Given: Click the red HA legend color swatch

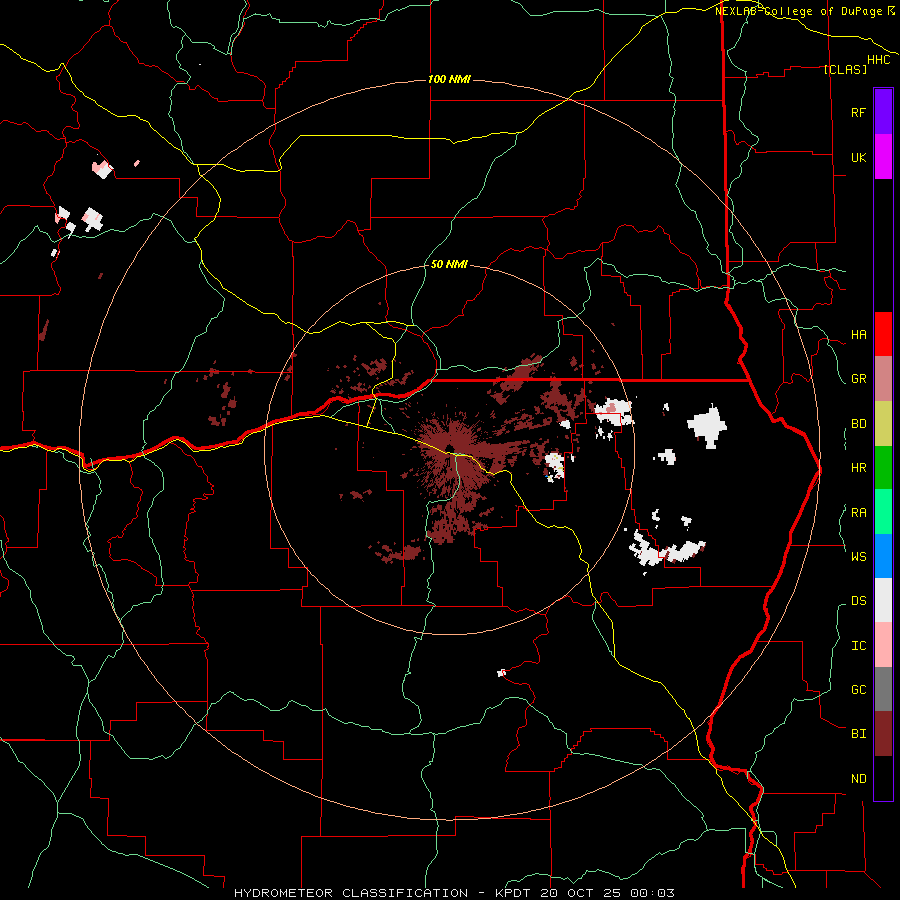Looking at the screenshot, I should tap(883, 334).
